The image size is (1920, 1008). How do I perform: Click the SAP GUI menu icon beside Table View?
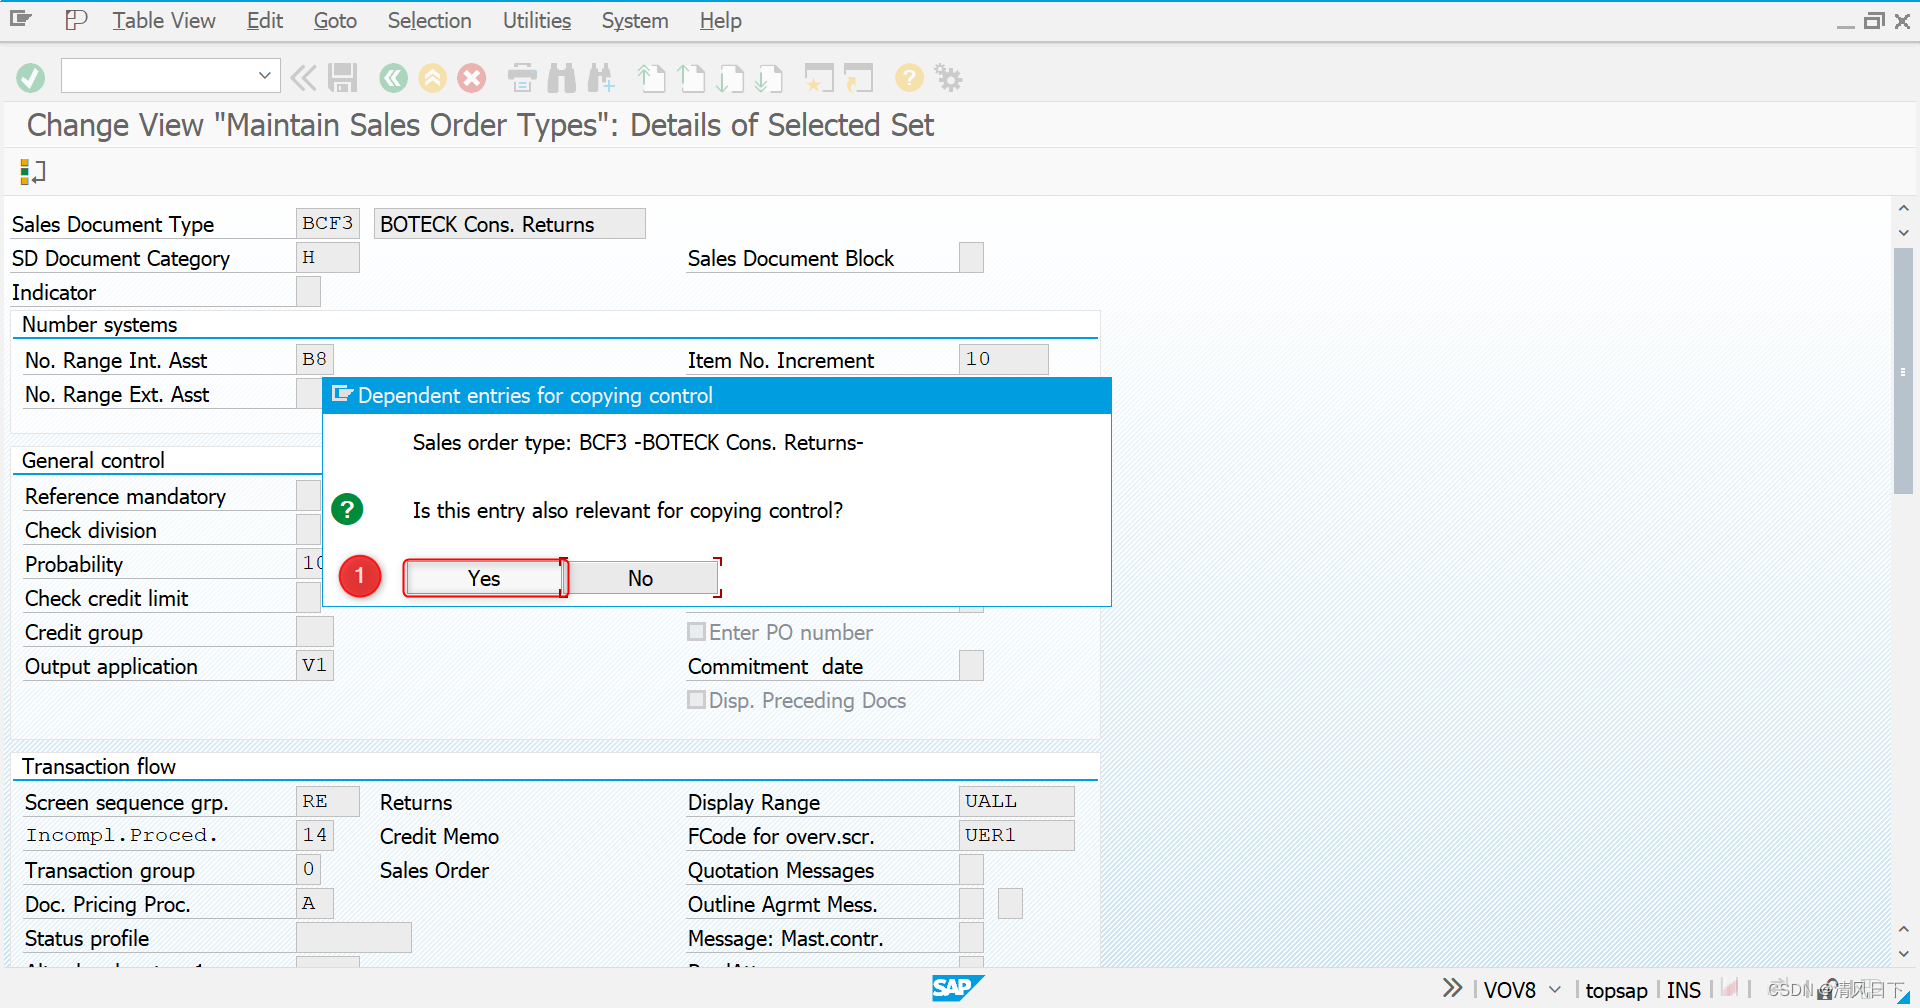tap(76, 20)
